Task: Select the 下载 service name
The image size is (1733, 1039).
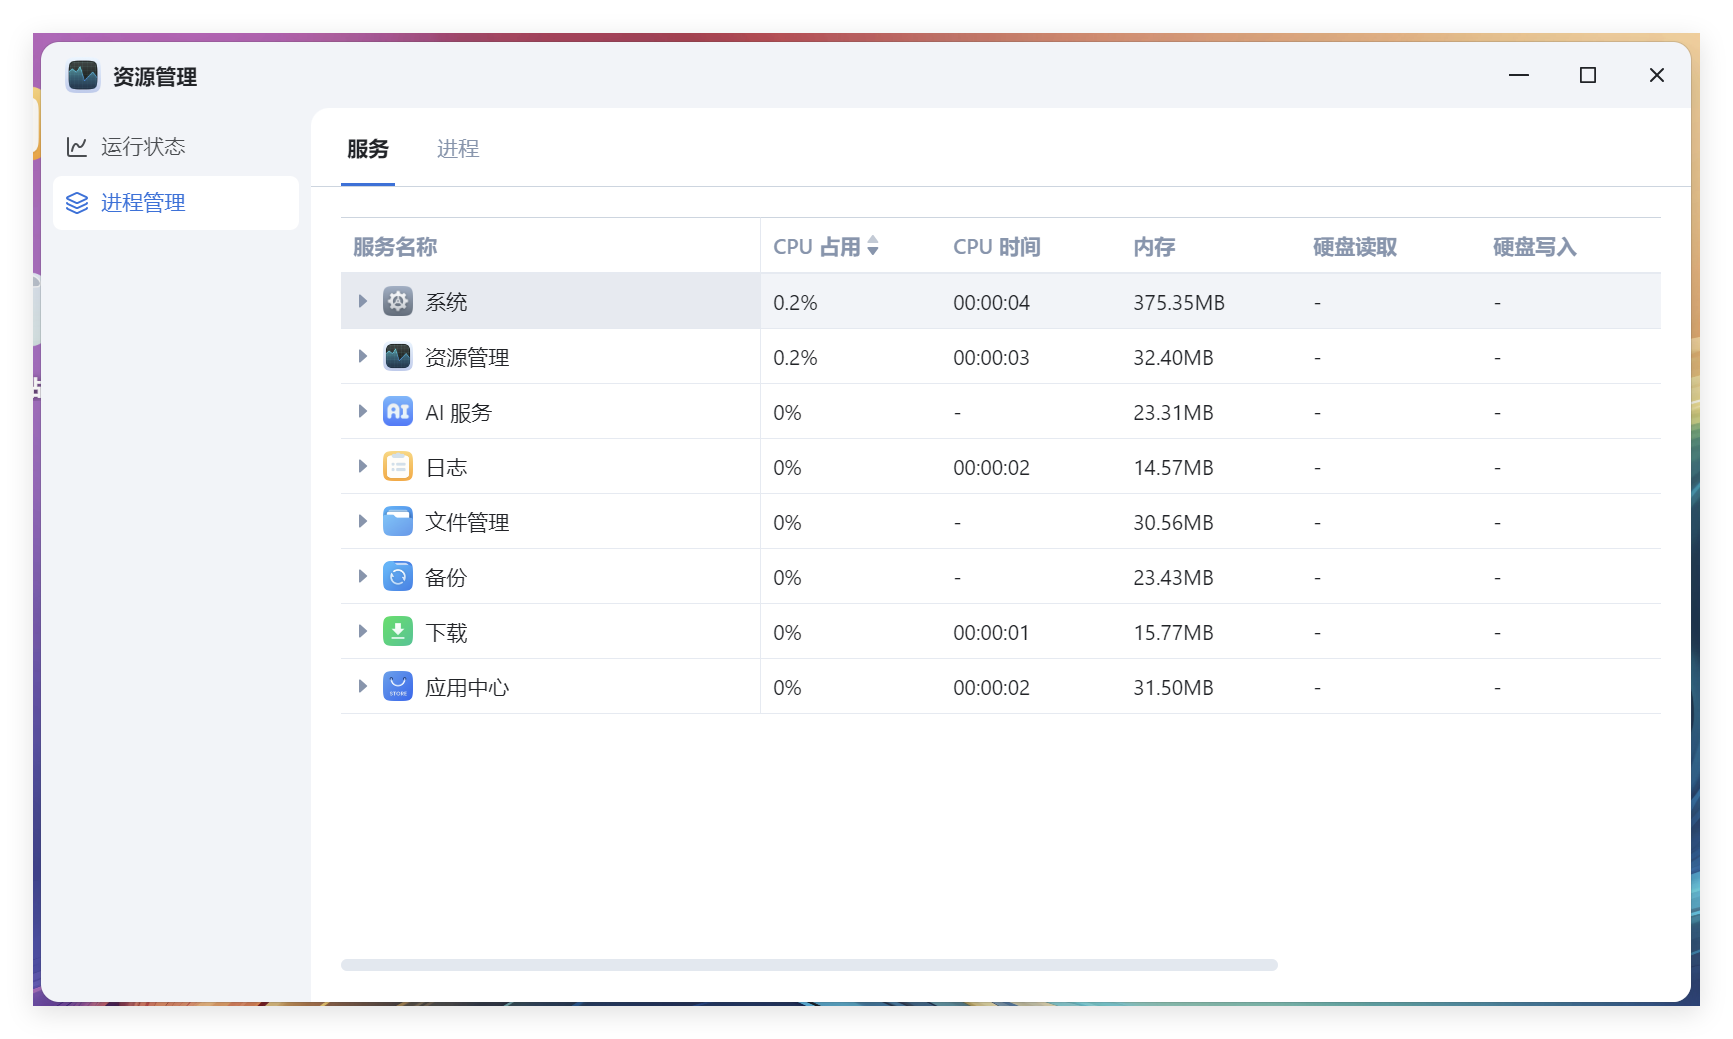Action: 446,632
